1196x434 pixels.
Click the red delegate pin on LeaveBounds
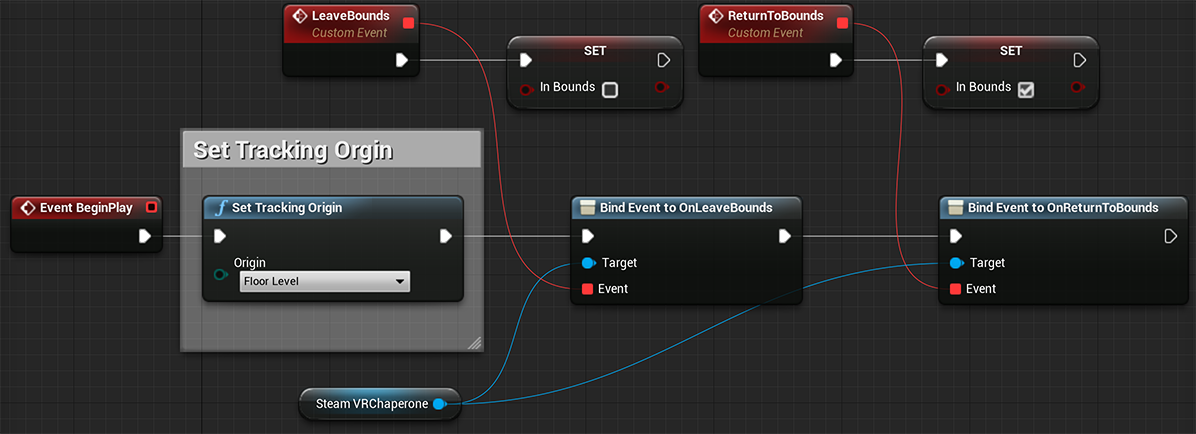coord(408,23)
